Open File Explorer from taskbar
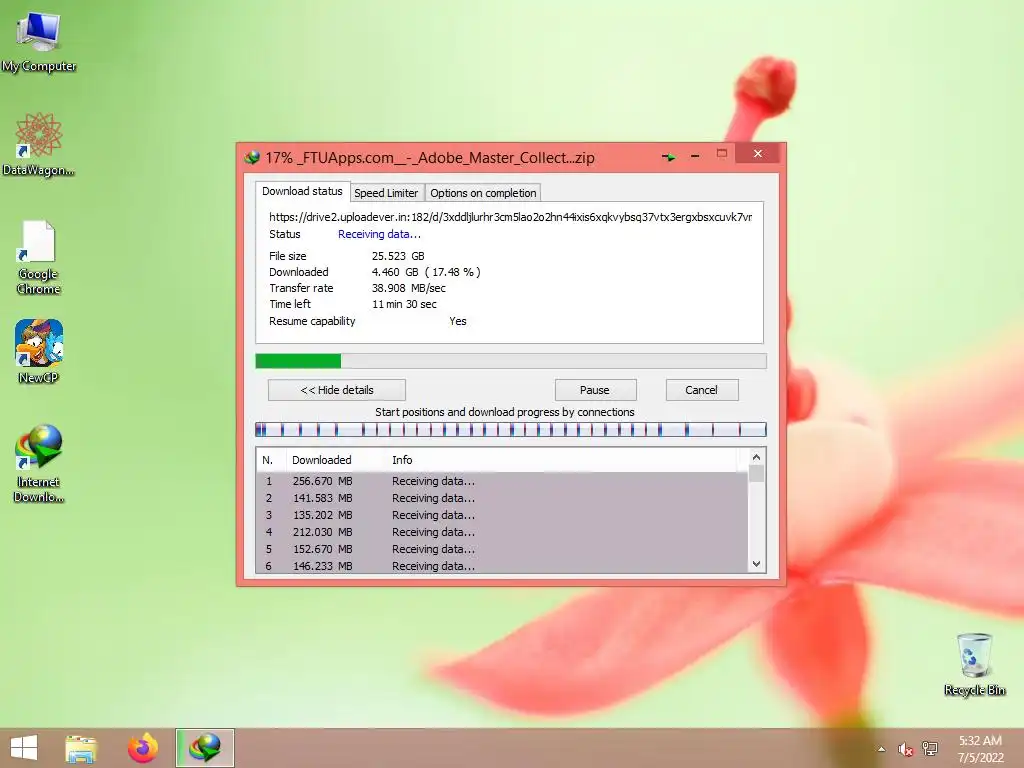1024x768 pixels. [x=81, y=748]
